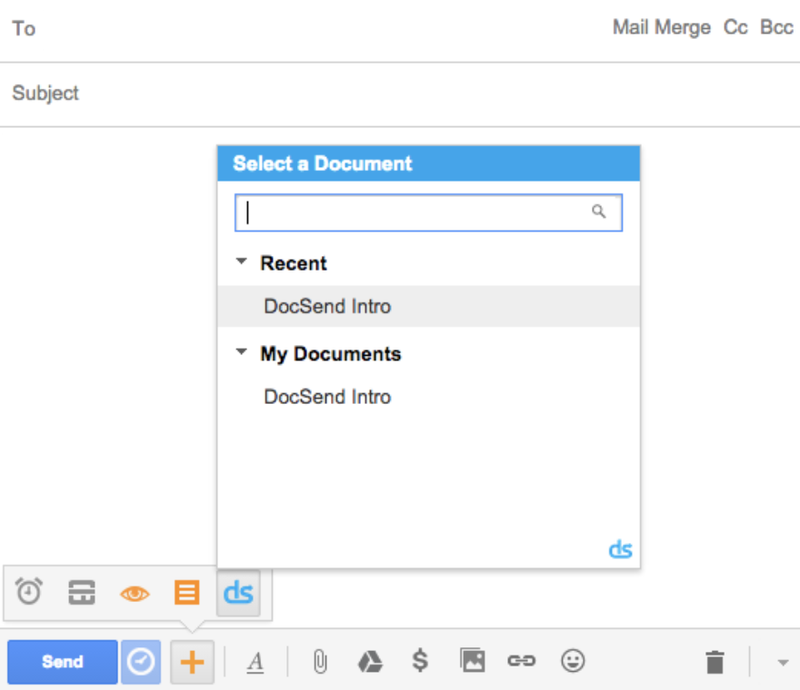Viewport: 800px width, 690px height.
Task: Collapse the My Documents section
Action: (x=241, y=352)
